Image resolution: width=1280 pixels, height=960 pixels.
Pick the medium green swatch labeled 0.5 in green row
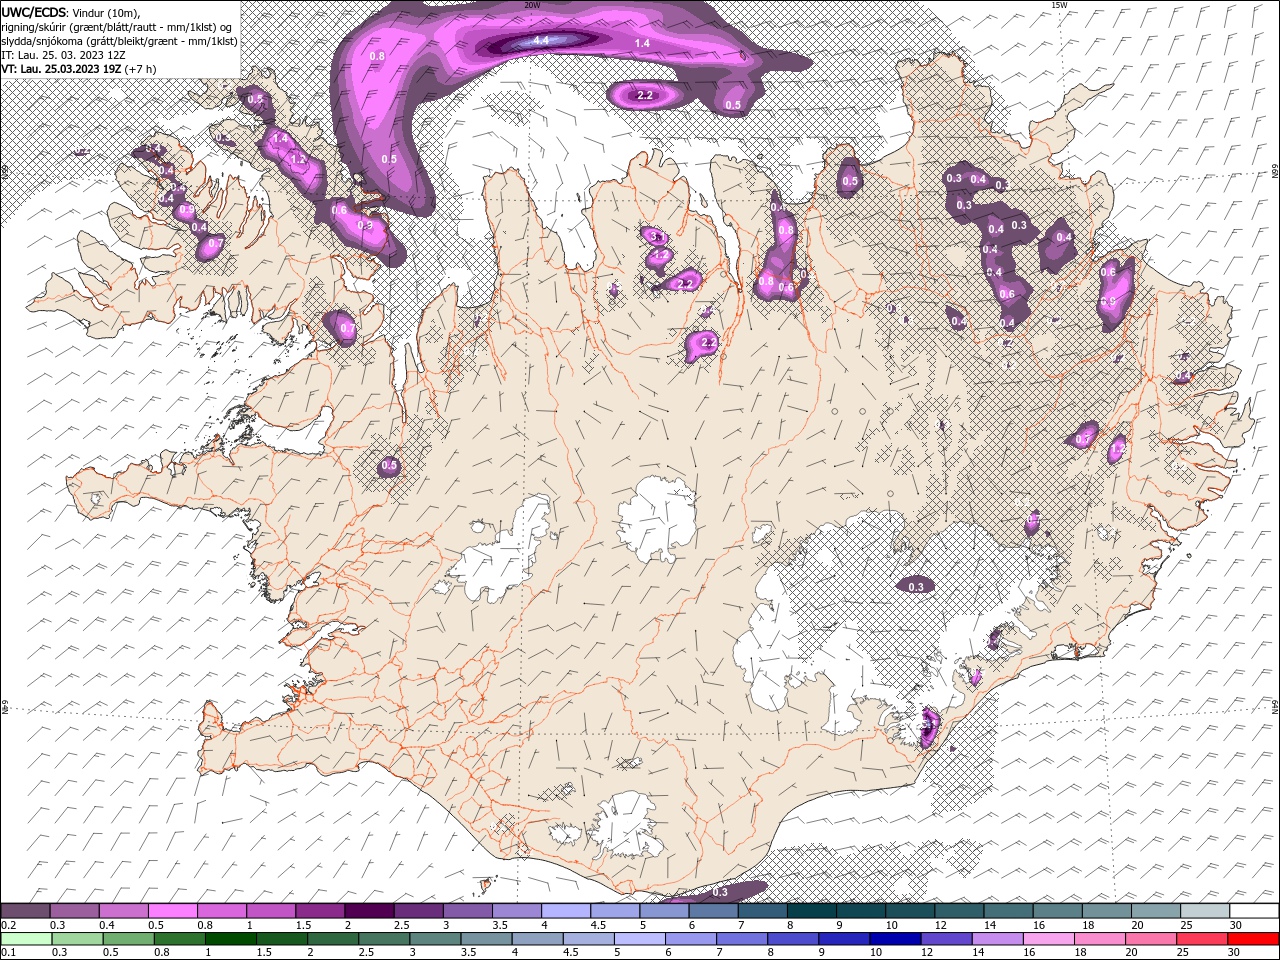point(128,938)
